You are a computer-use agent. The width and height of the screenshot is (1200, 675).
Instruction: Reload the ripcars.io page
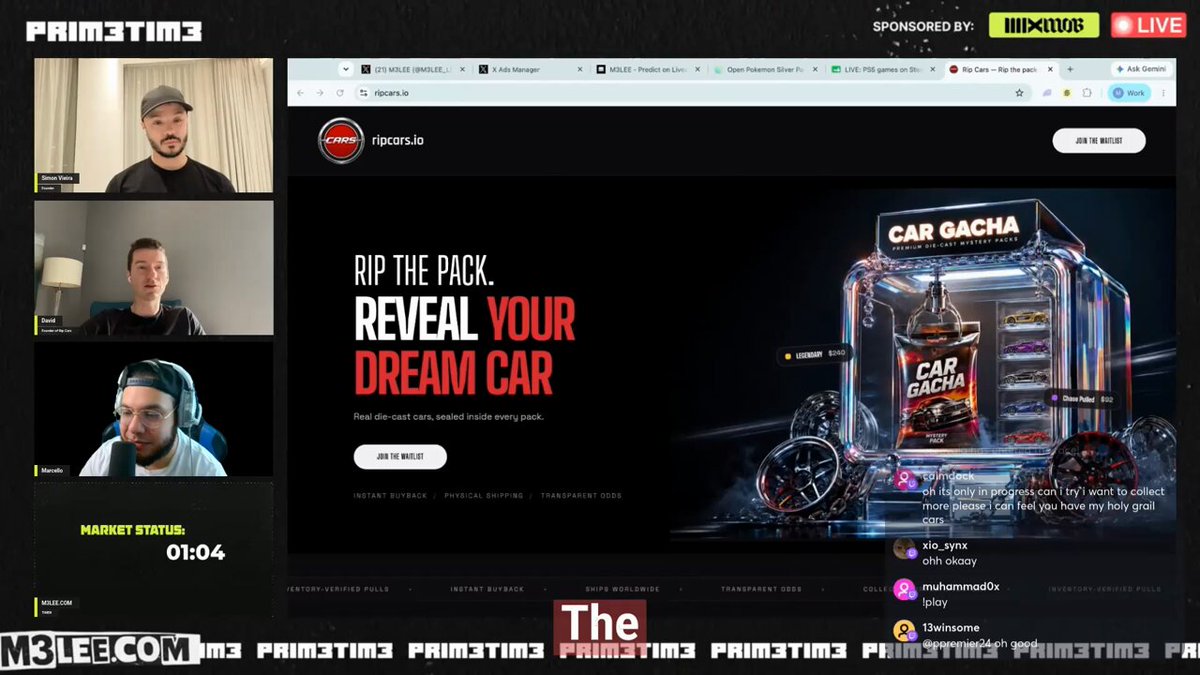coord(340,93)
